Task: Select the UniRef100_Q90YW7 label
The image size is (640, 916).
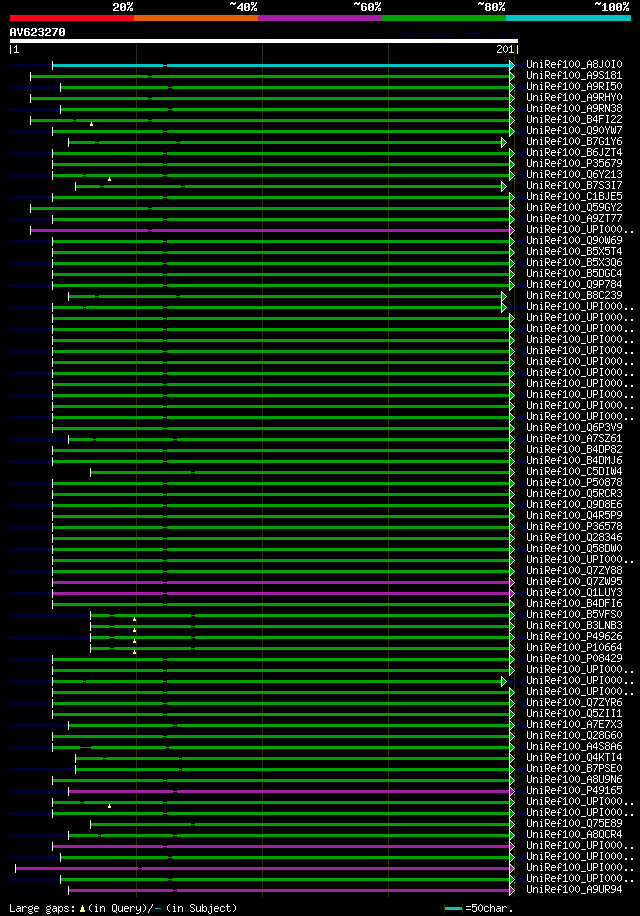Action: 574,130
